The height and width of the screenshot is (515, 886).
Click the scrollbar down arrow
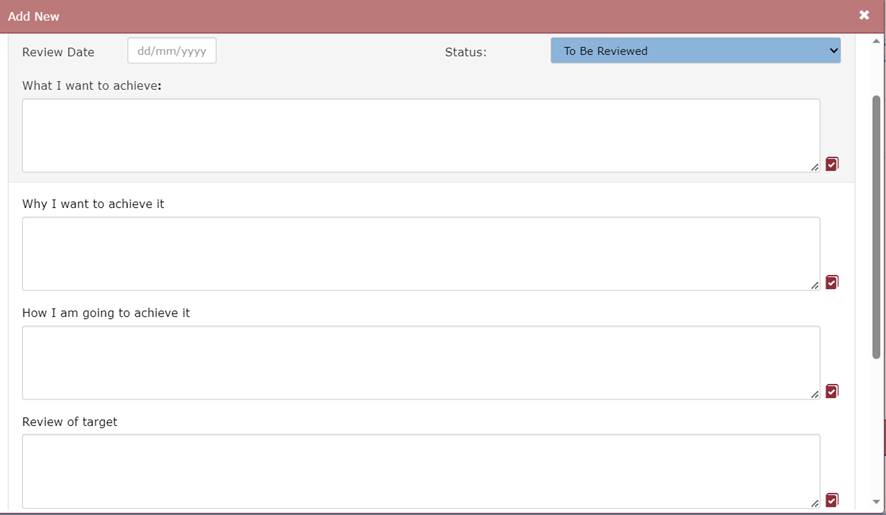tap(876, 501)
